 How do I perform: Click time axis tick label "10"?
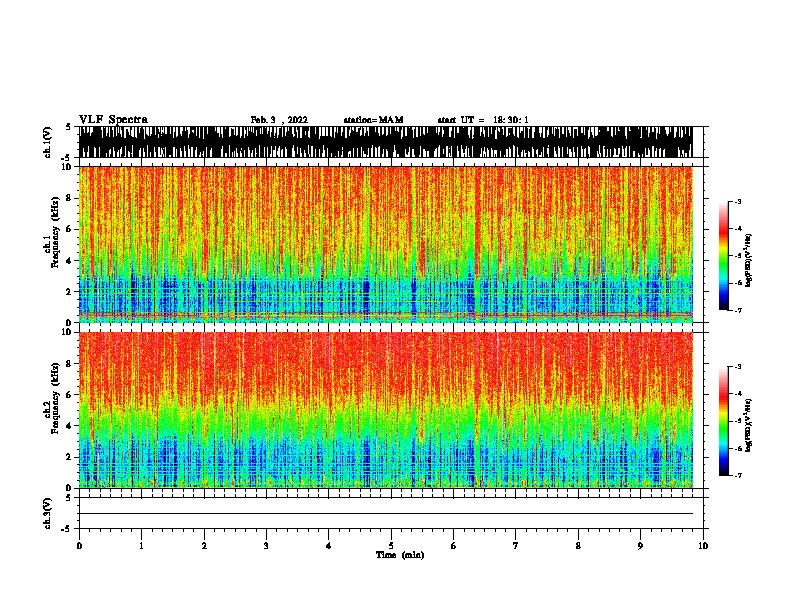click(703, 546)
